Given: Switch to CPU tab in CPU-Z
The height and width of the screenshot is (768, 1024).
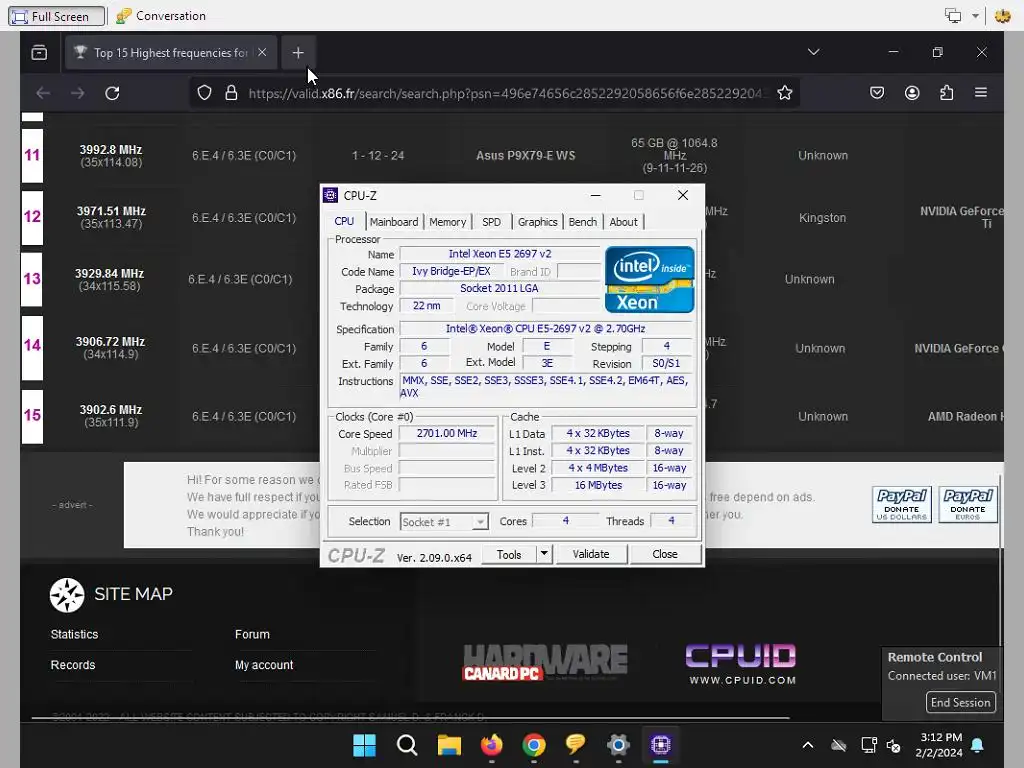Looking at the screenshot, I should (344, 221).
